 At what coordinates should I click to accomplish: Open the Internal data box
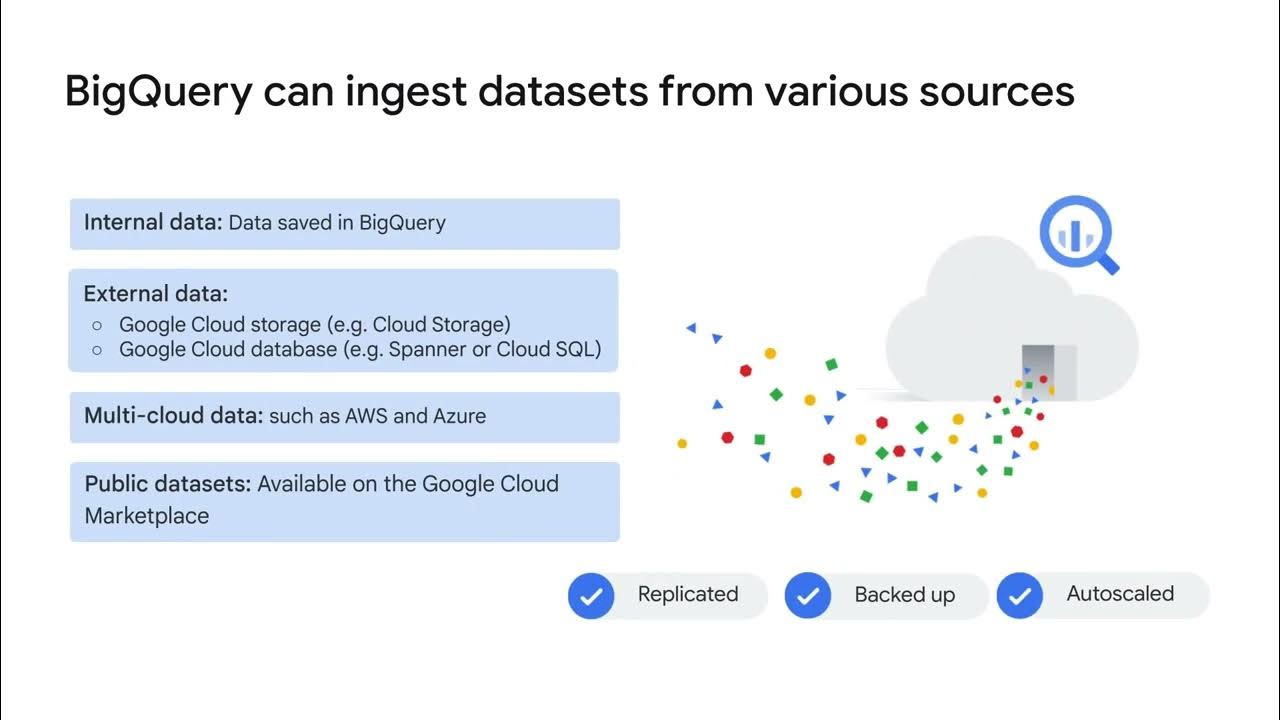pyautogui.click(x=345, y=223)
